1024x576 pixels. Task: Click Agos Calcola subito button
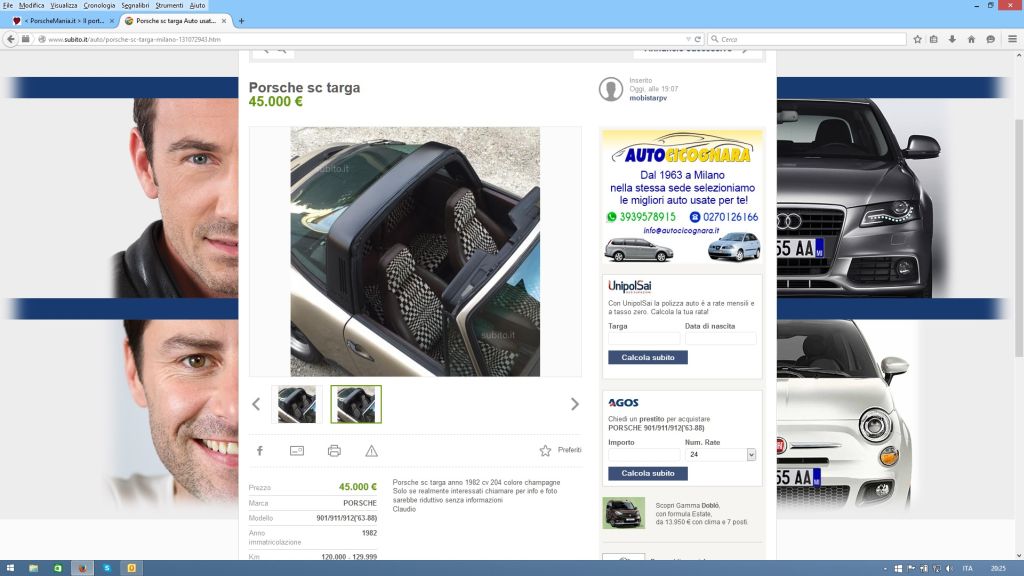tap(648, 473)
